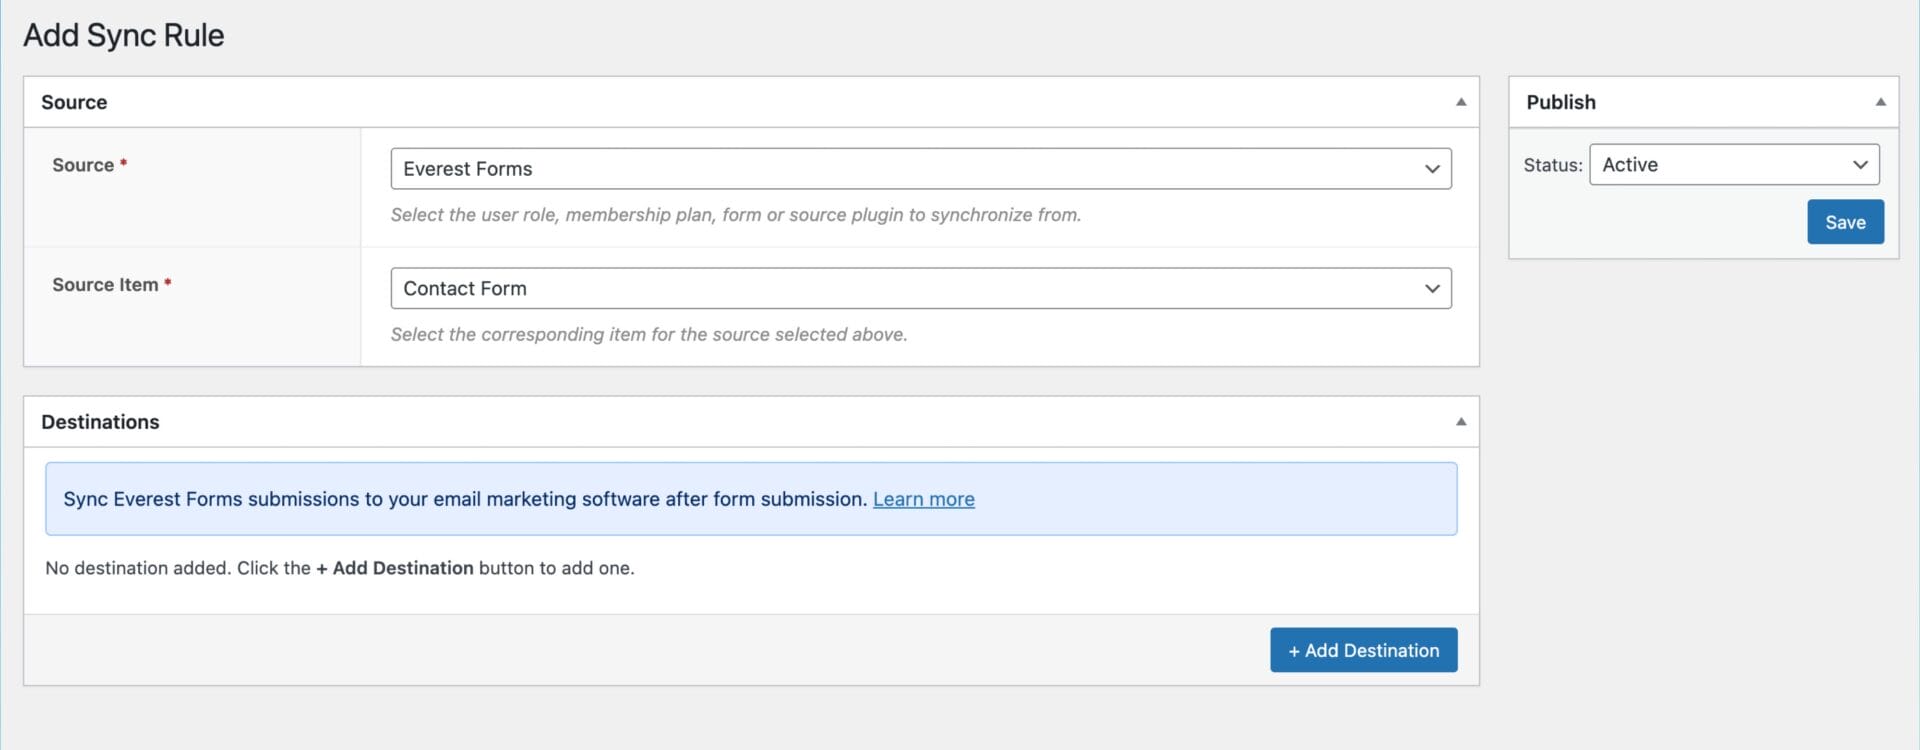Open the Status dropdown showing Active
Screen dimensions: 1920x750
[1734, 165]
